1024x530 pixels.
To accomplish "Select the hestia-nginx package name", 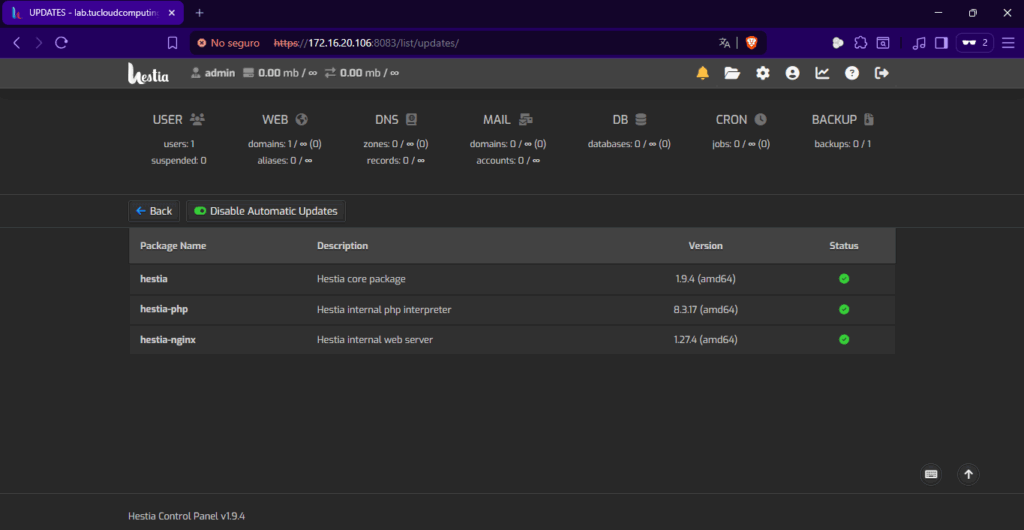I will 168,339.
